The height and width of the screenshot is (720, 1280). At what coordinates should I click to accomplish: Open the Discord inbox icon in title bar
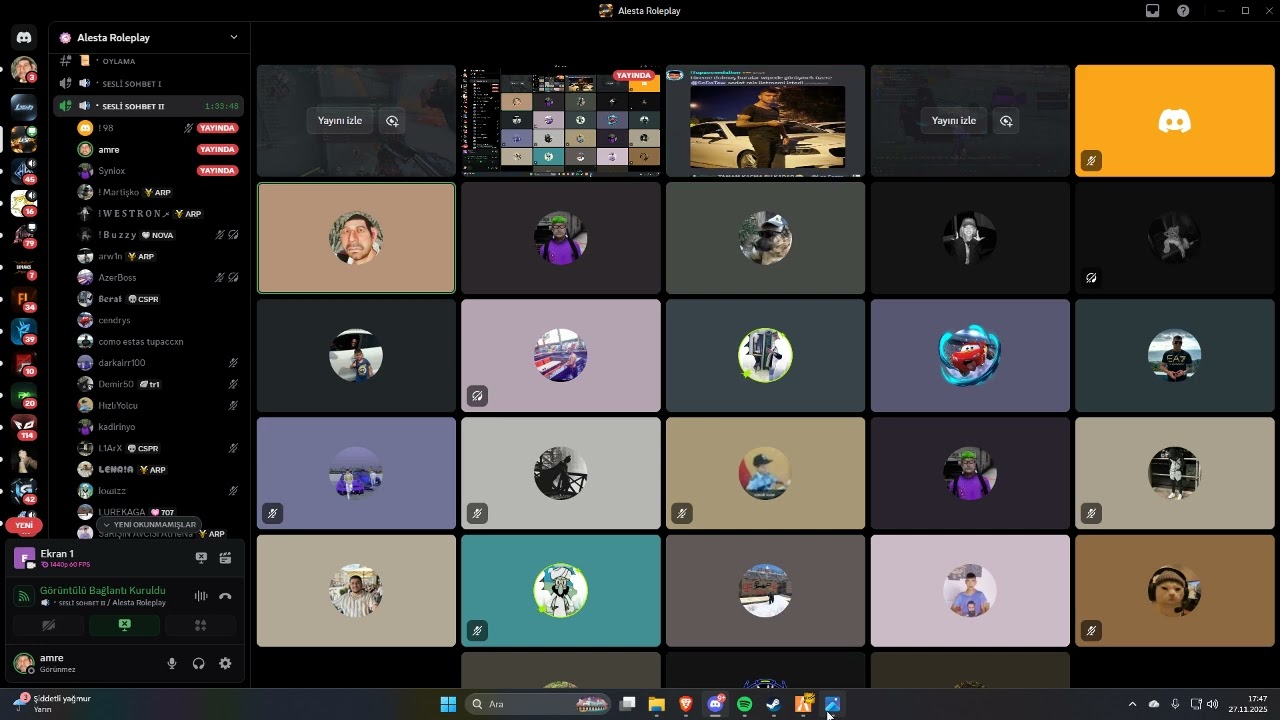pos(1153,11)
